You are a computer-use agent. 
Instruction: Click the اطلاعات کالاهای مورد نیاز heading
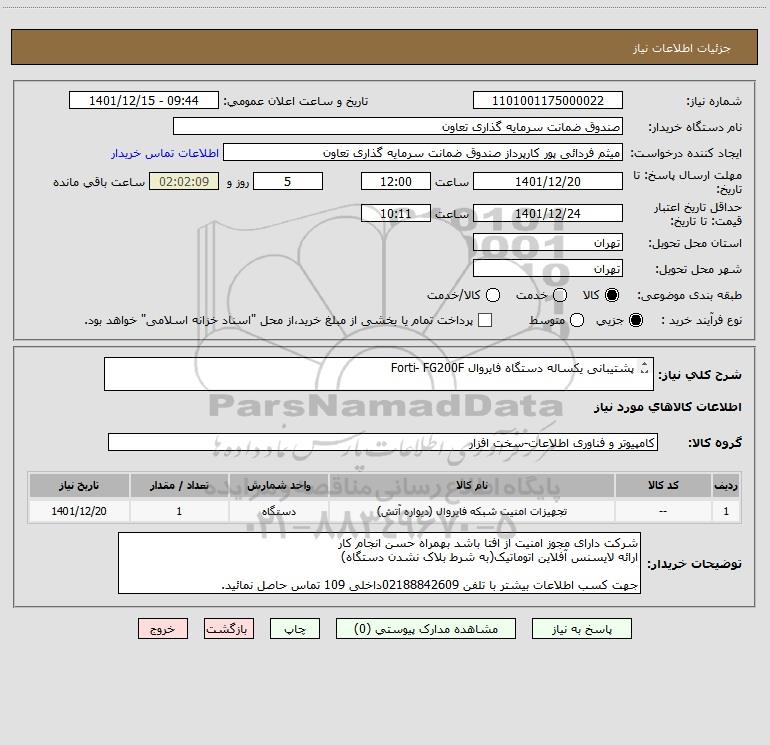coord(668,407)
